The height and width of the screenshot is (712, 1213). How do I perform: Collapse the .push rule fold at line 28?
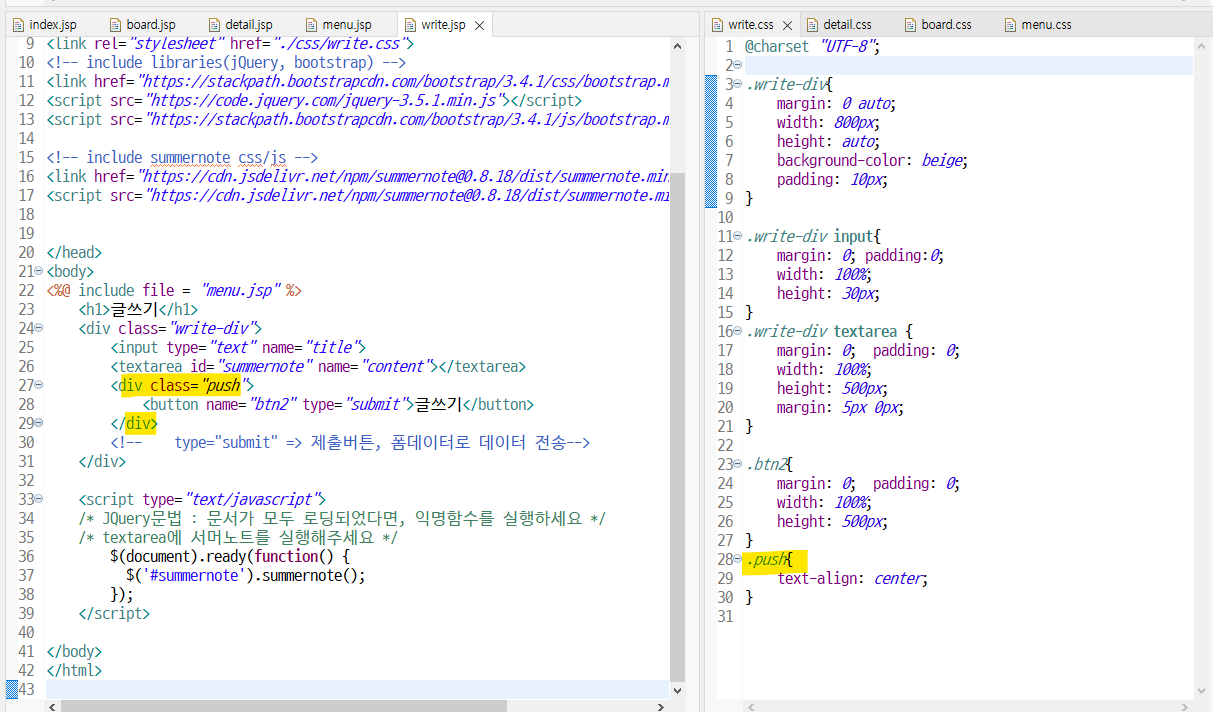pyautogui.click(x=738, y=559)
